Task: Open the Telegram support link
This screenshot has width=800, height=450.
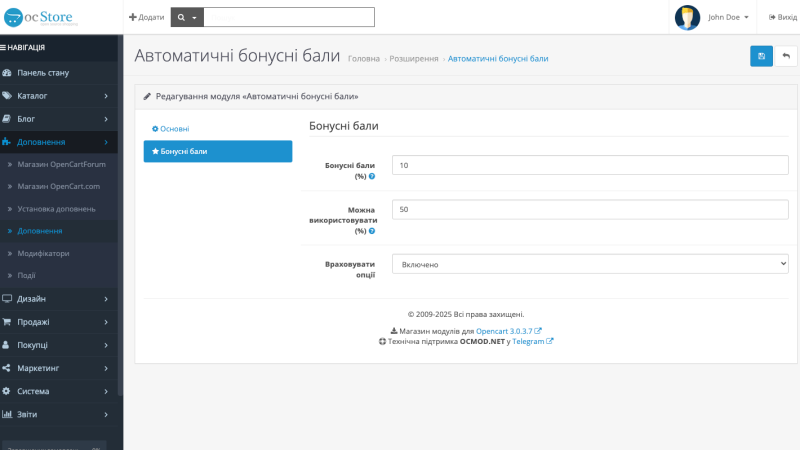Action: click(x=533, y=341)
